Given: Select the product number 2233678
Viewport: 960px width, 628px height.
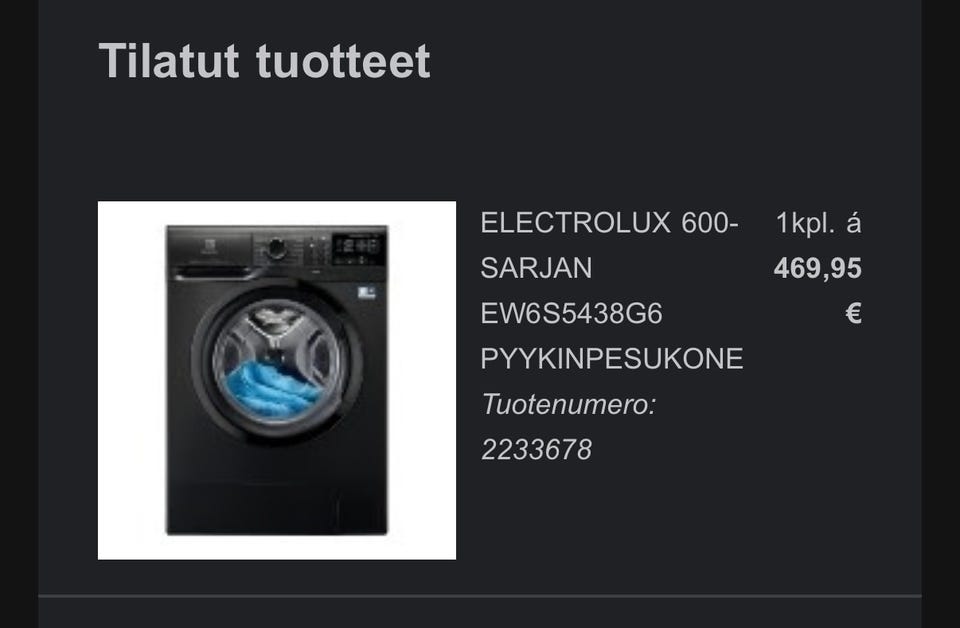Looking at the screenshot, I should point(536,449).
